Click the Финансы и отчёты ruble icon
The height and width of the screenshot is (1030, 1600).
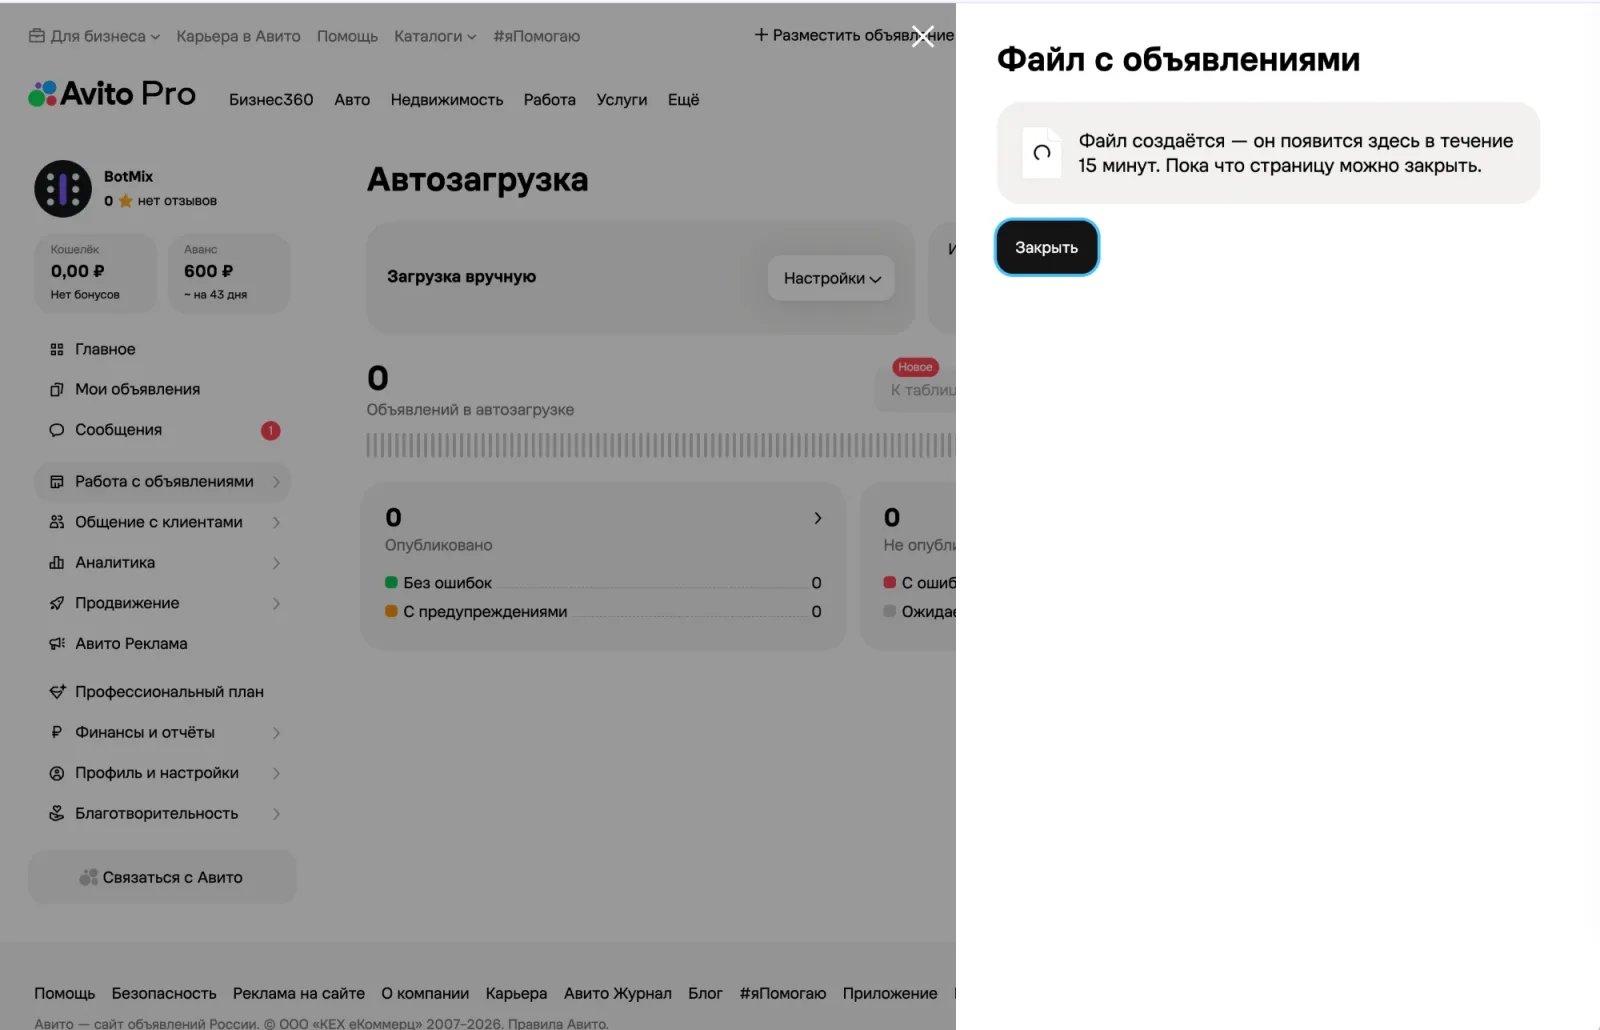[x=57, y=732]
